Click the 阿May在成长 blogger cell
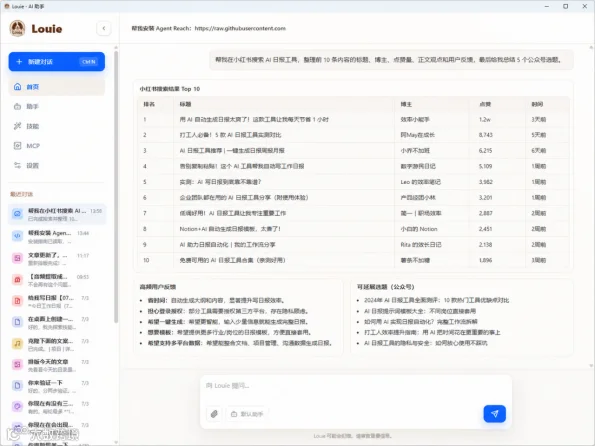 pyautogui.click(x=418, y=135)
